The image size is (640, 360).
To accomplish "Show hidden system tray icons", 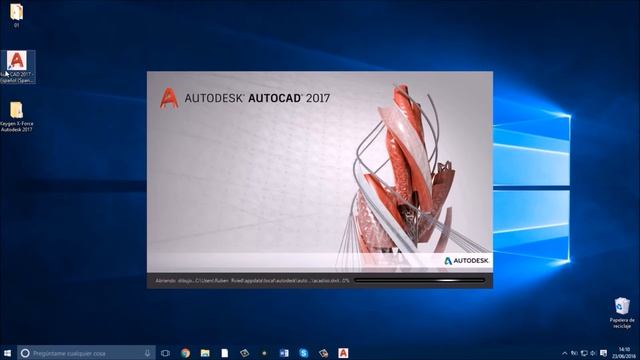I will (564, 353).
